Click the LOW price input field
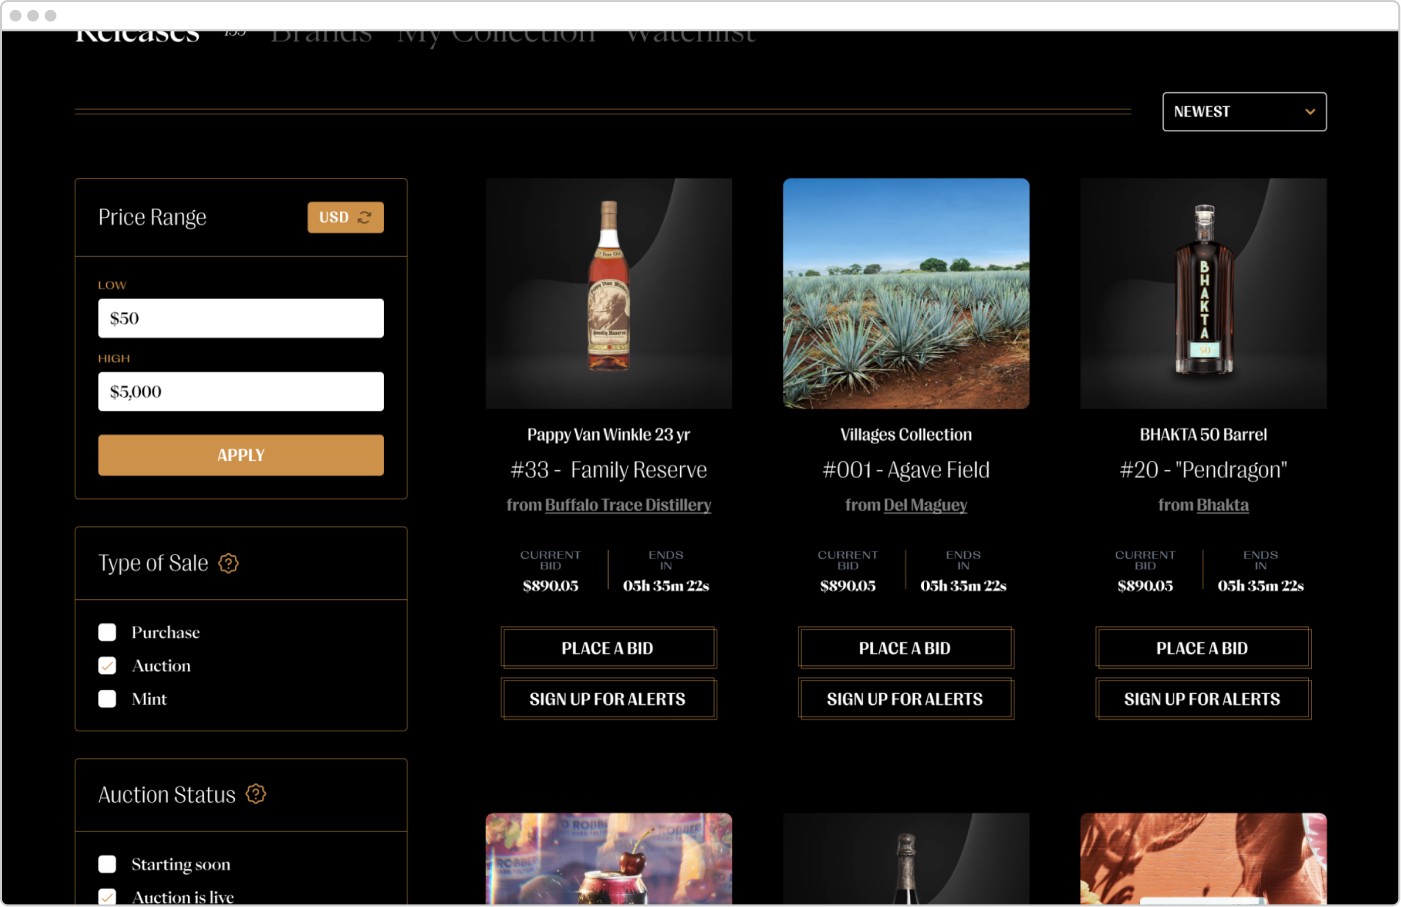Image resolution: width=1401 pixels, height=907 pixels. coord(241,318)
